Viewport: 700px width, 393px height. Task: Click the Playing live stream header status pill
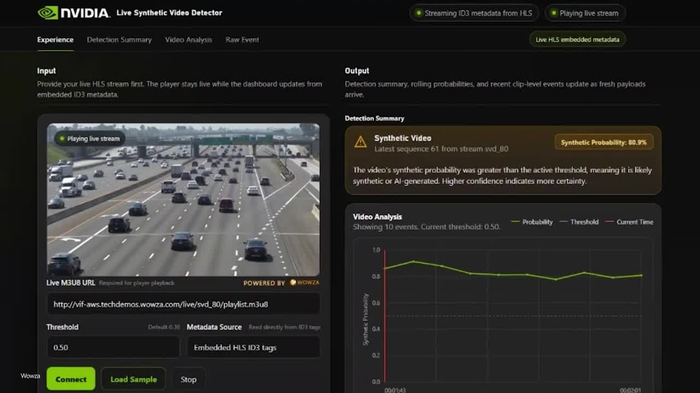[585, 13]
